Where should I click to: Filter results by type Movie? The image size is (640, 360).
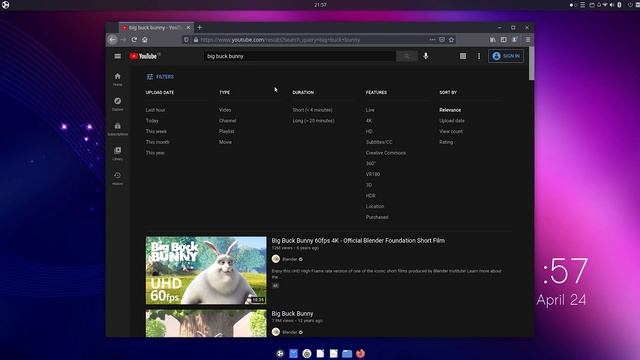[x=225, y=142]
